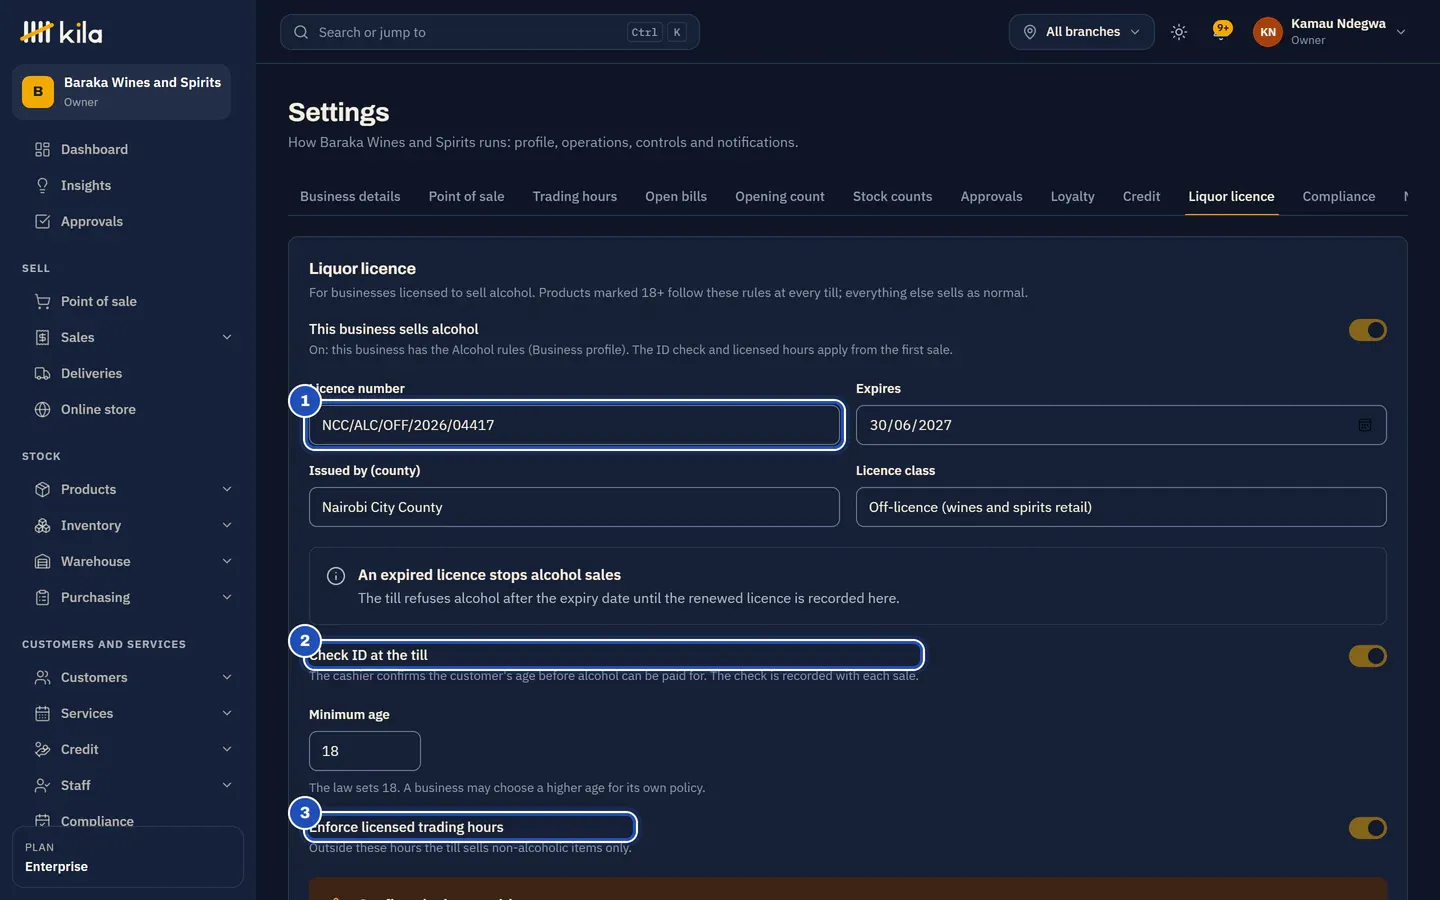Toggle This business sells alcohol switch

(1367, 330)
